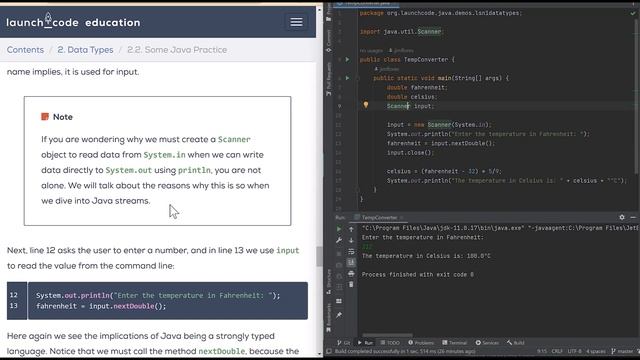Open the Structure side panel
Screen dimensions: 640x360
point(329,282)
